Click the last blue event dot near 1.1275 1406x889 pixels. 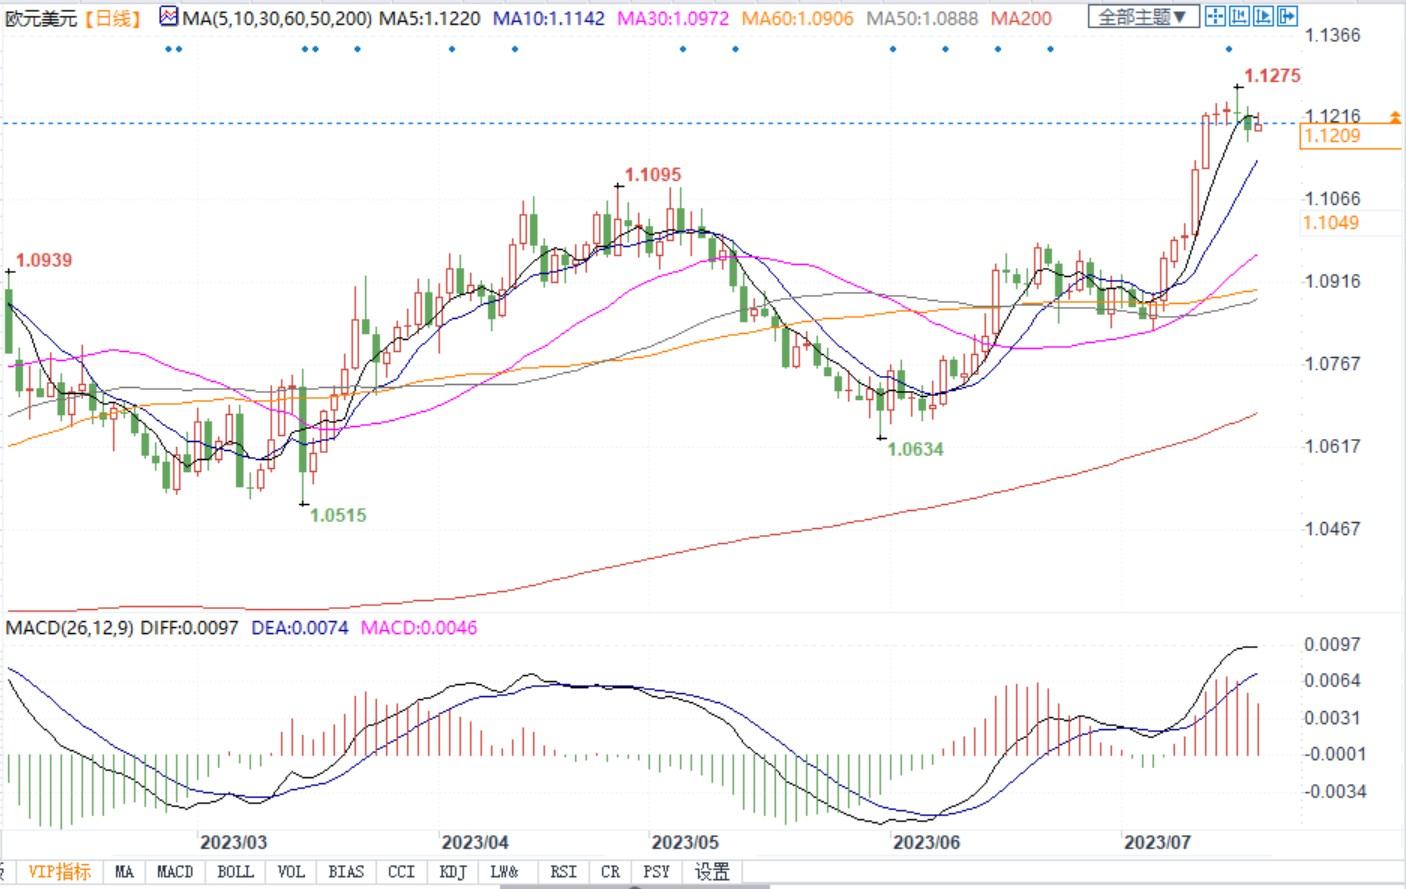(1229, 49)
